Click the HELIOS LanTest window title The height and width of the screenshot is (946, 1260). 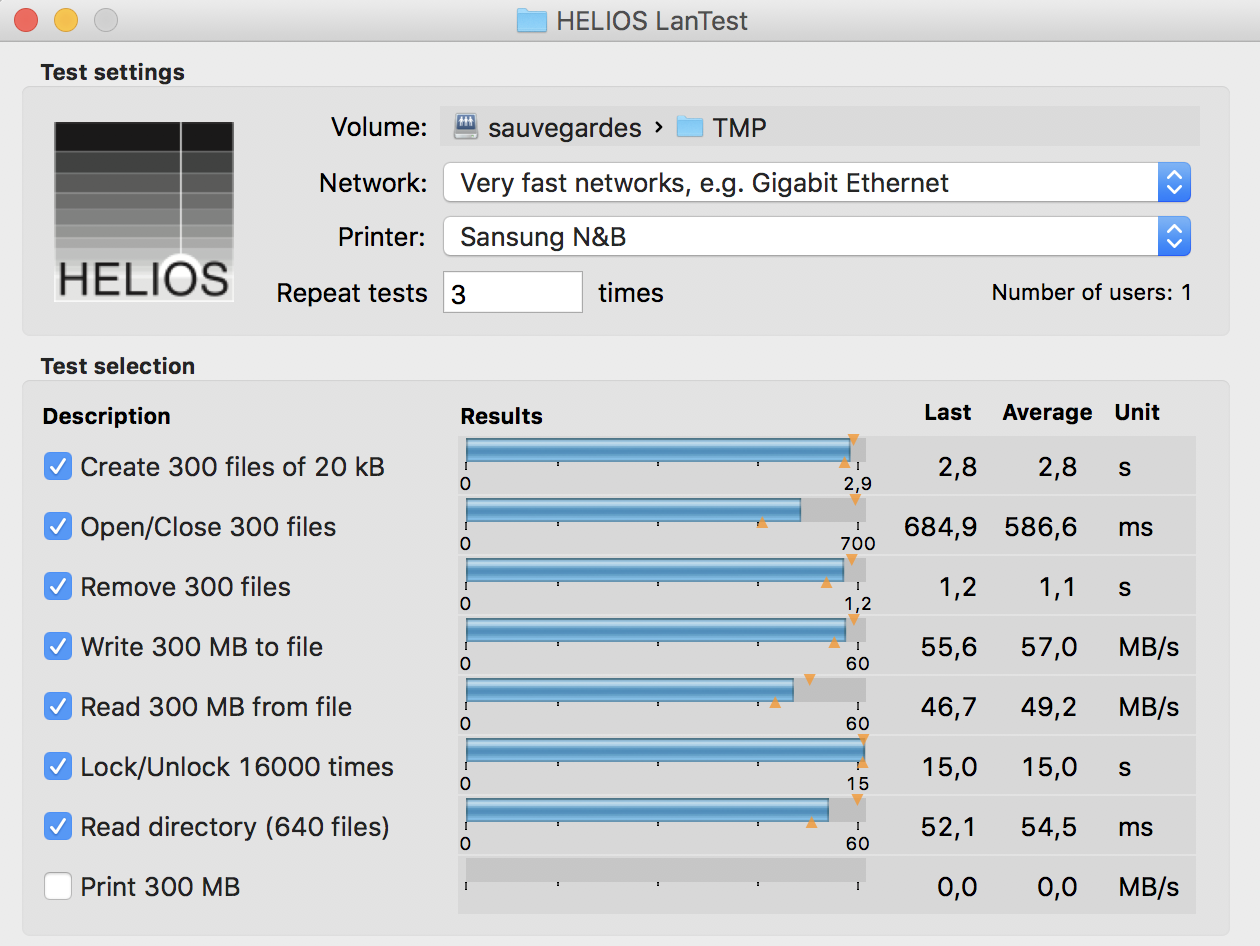click(x=654, y=21)
